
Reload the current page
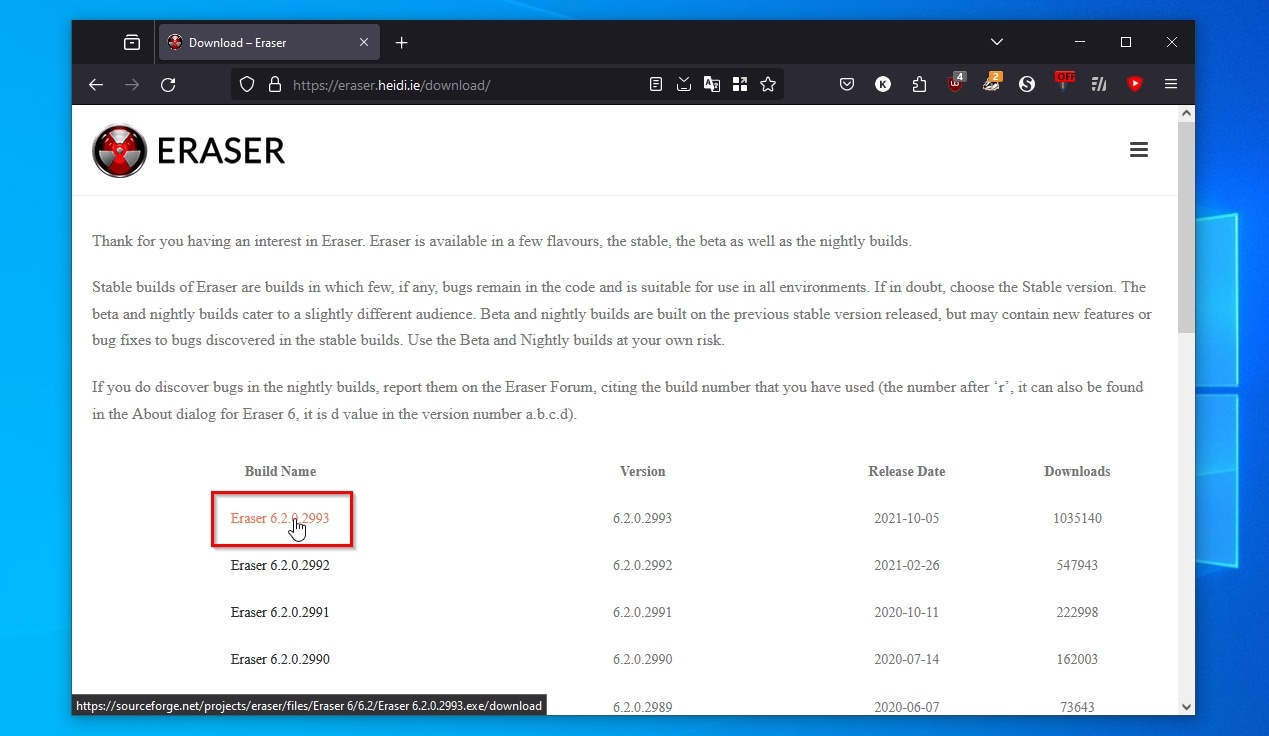[168, 85]
